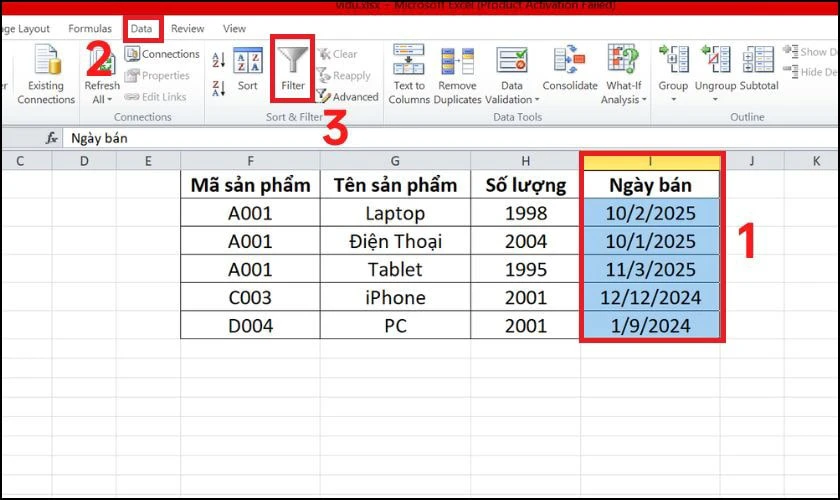840x500 pixels.
Task: Click the Ngày bán header cell
Action: click(x=650, y=185)
